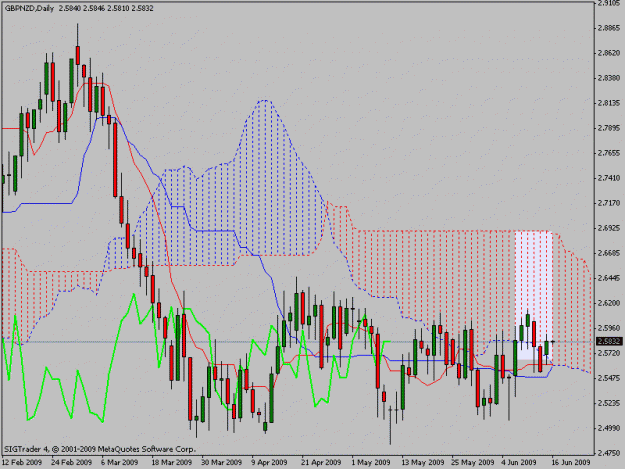The height and width of the screenshot is (469, 625).
Task: Click the 16 Jun 2009 date label
Action: tap(570, 462)
